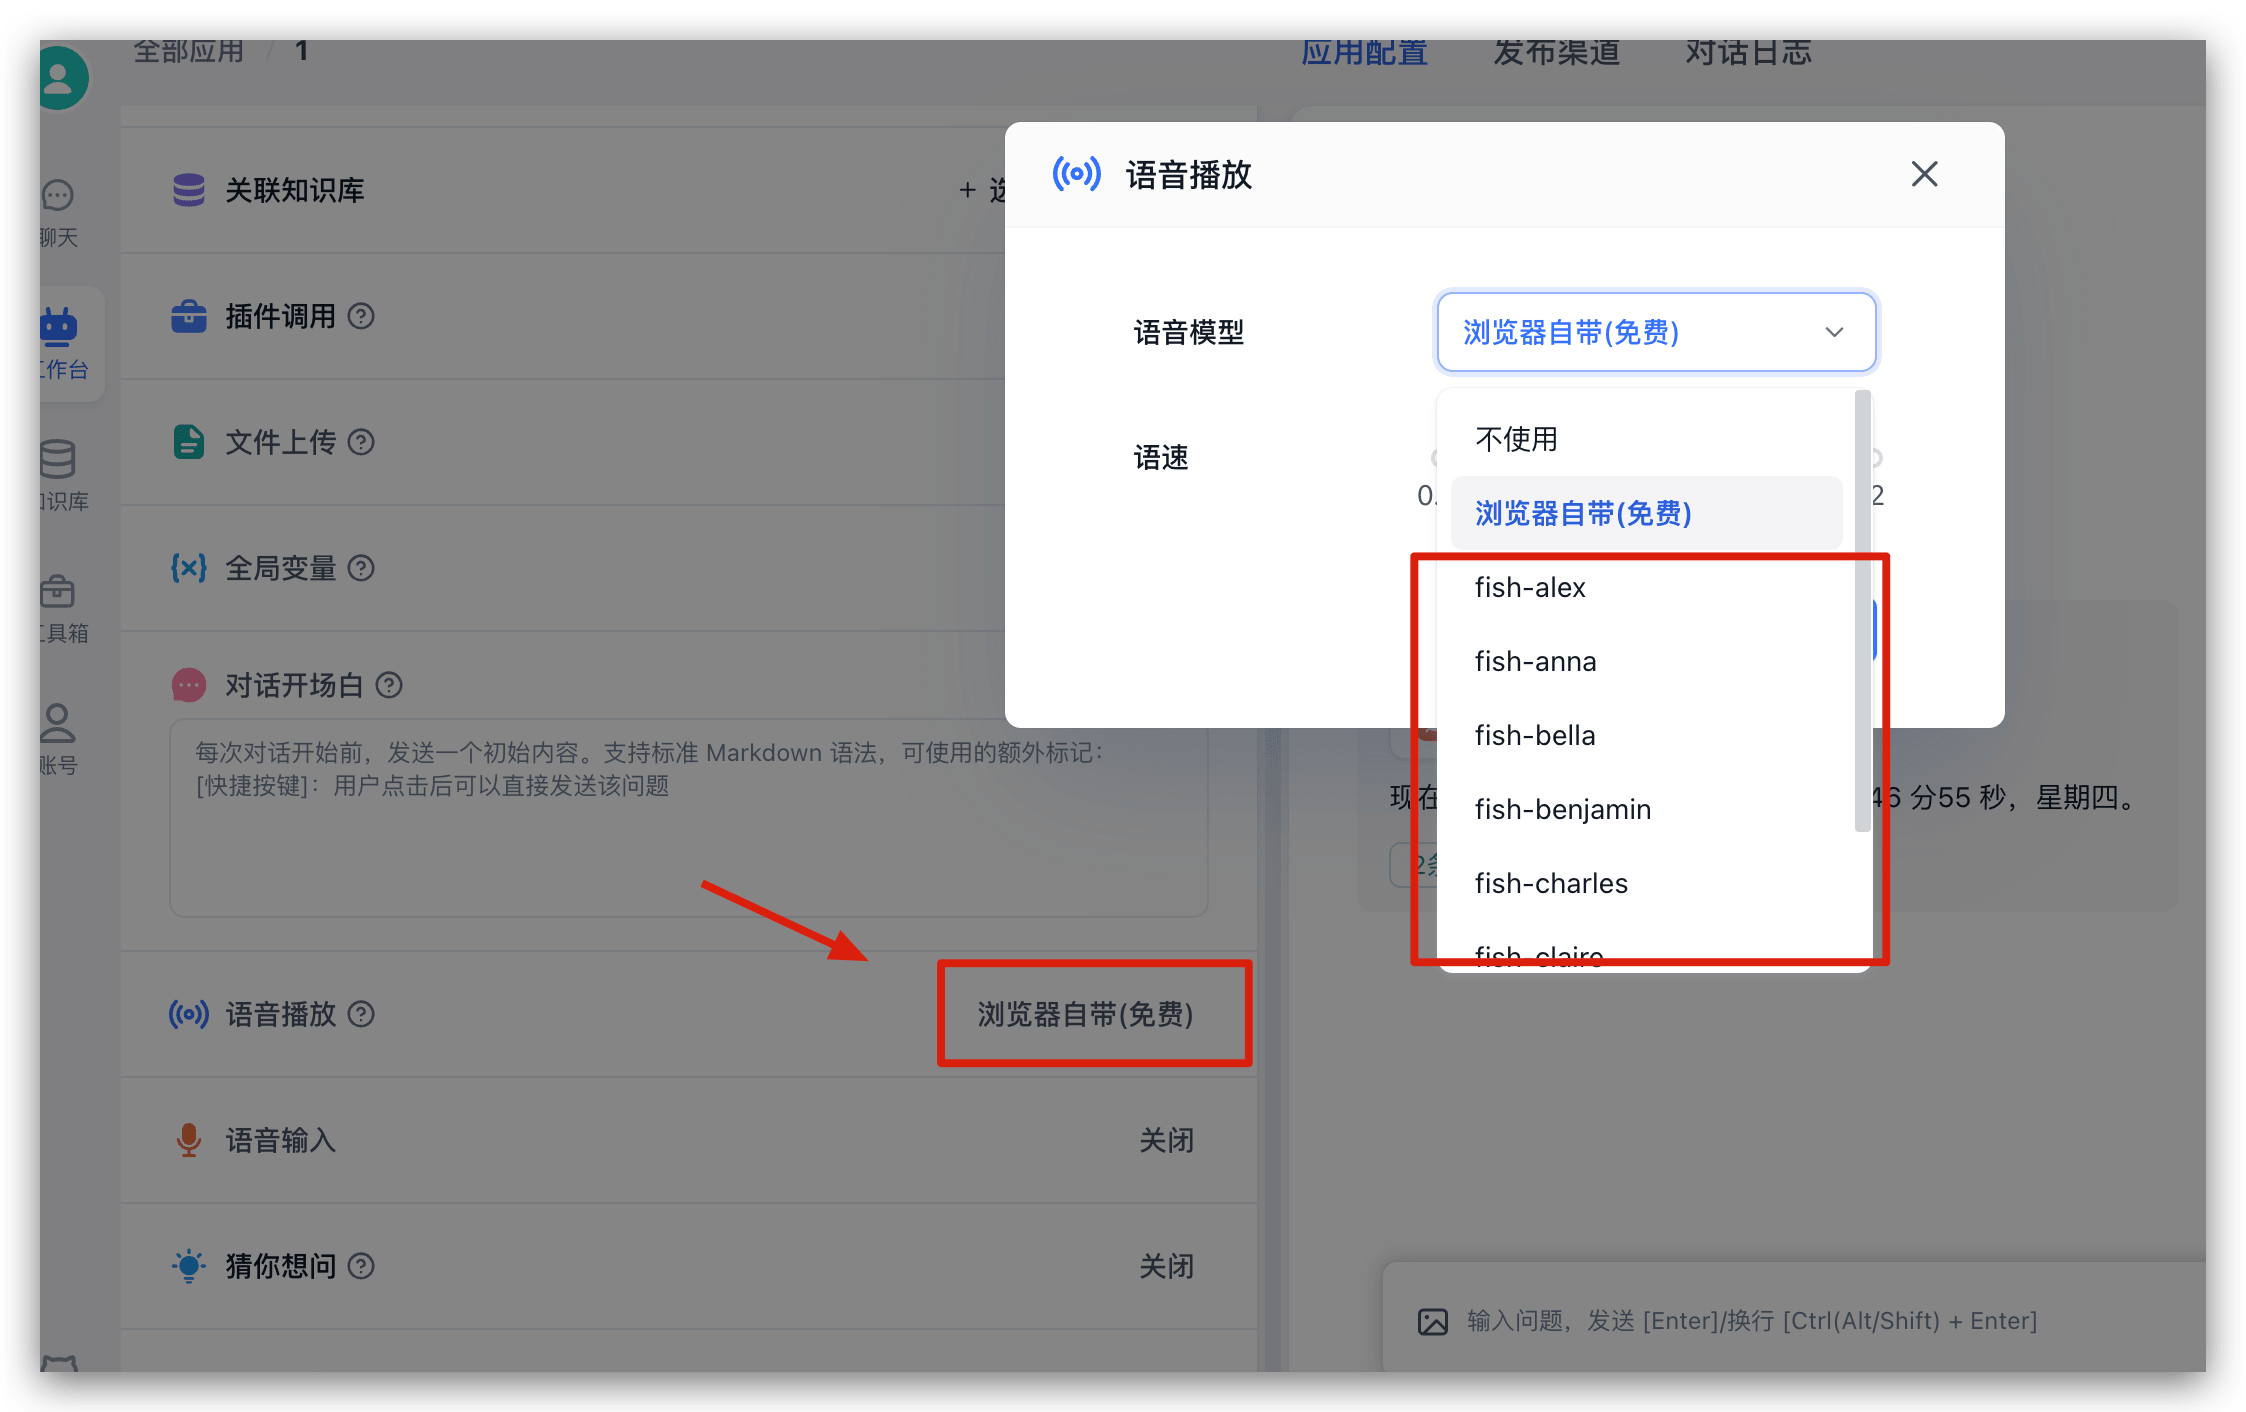Select 不使用 to disable voice playback
The image size is (2246, 1412).
pos(1515,438)
